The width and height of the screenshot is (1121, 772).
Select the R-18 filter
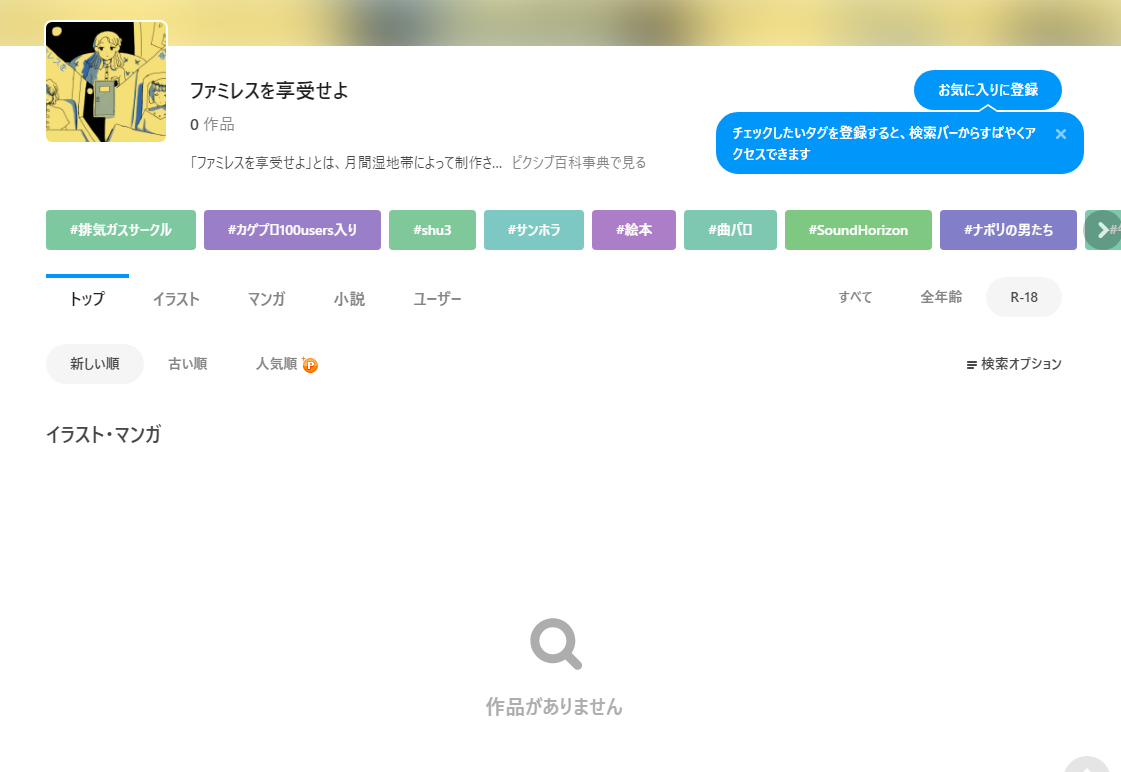[x=1023, y=297]
